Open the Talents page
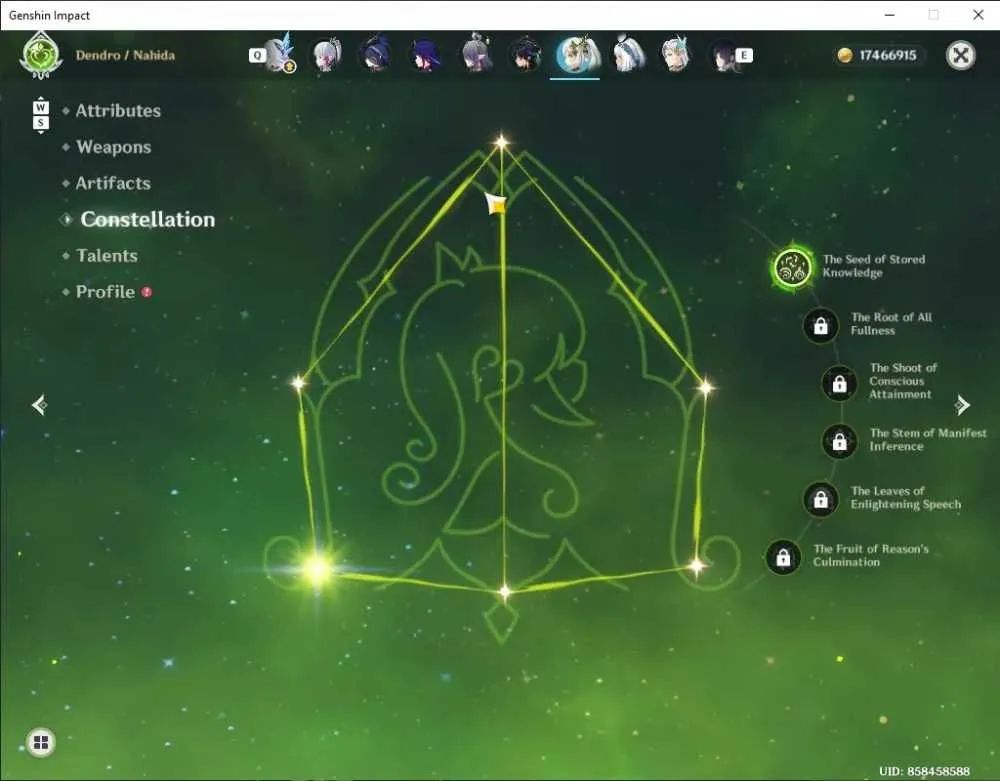The height and width of the screenshot is (781, 1000). (107, 256)
